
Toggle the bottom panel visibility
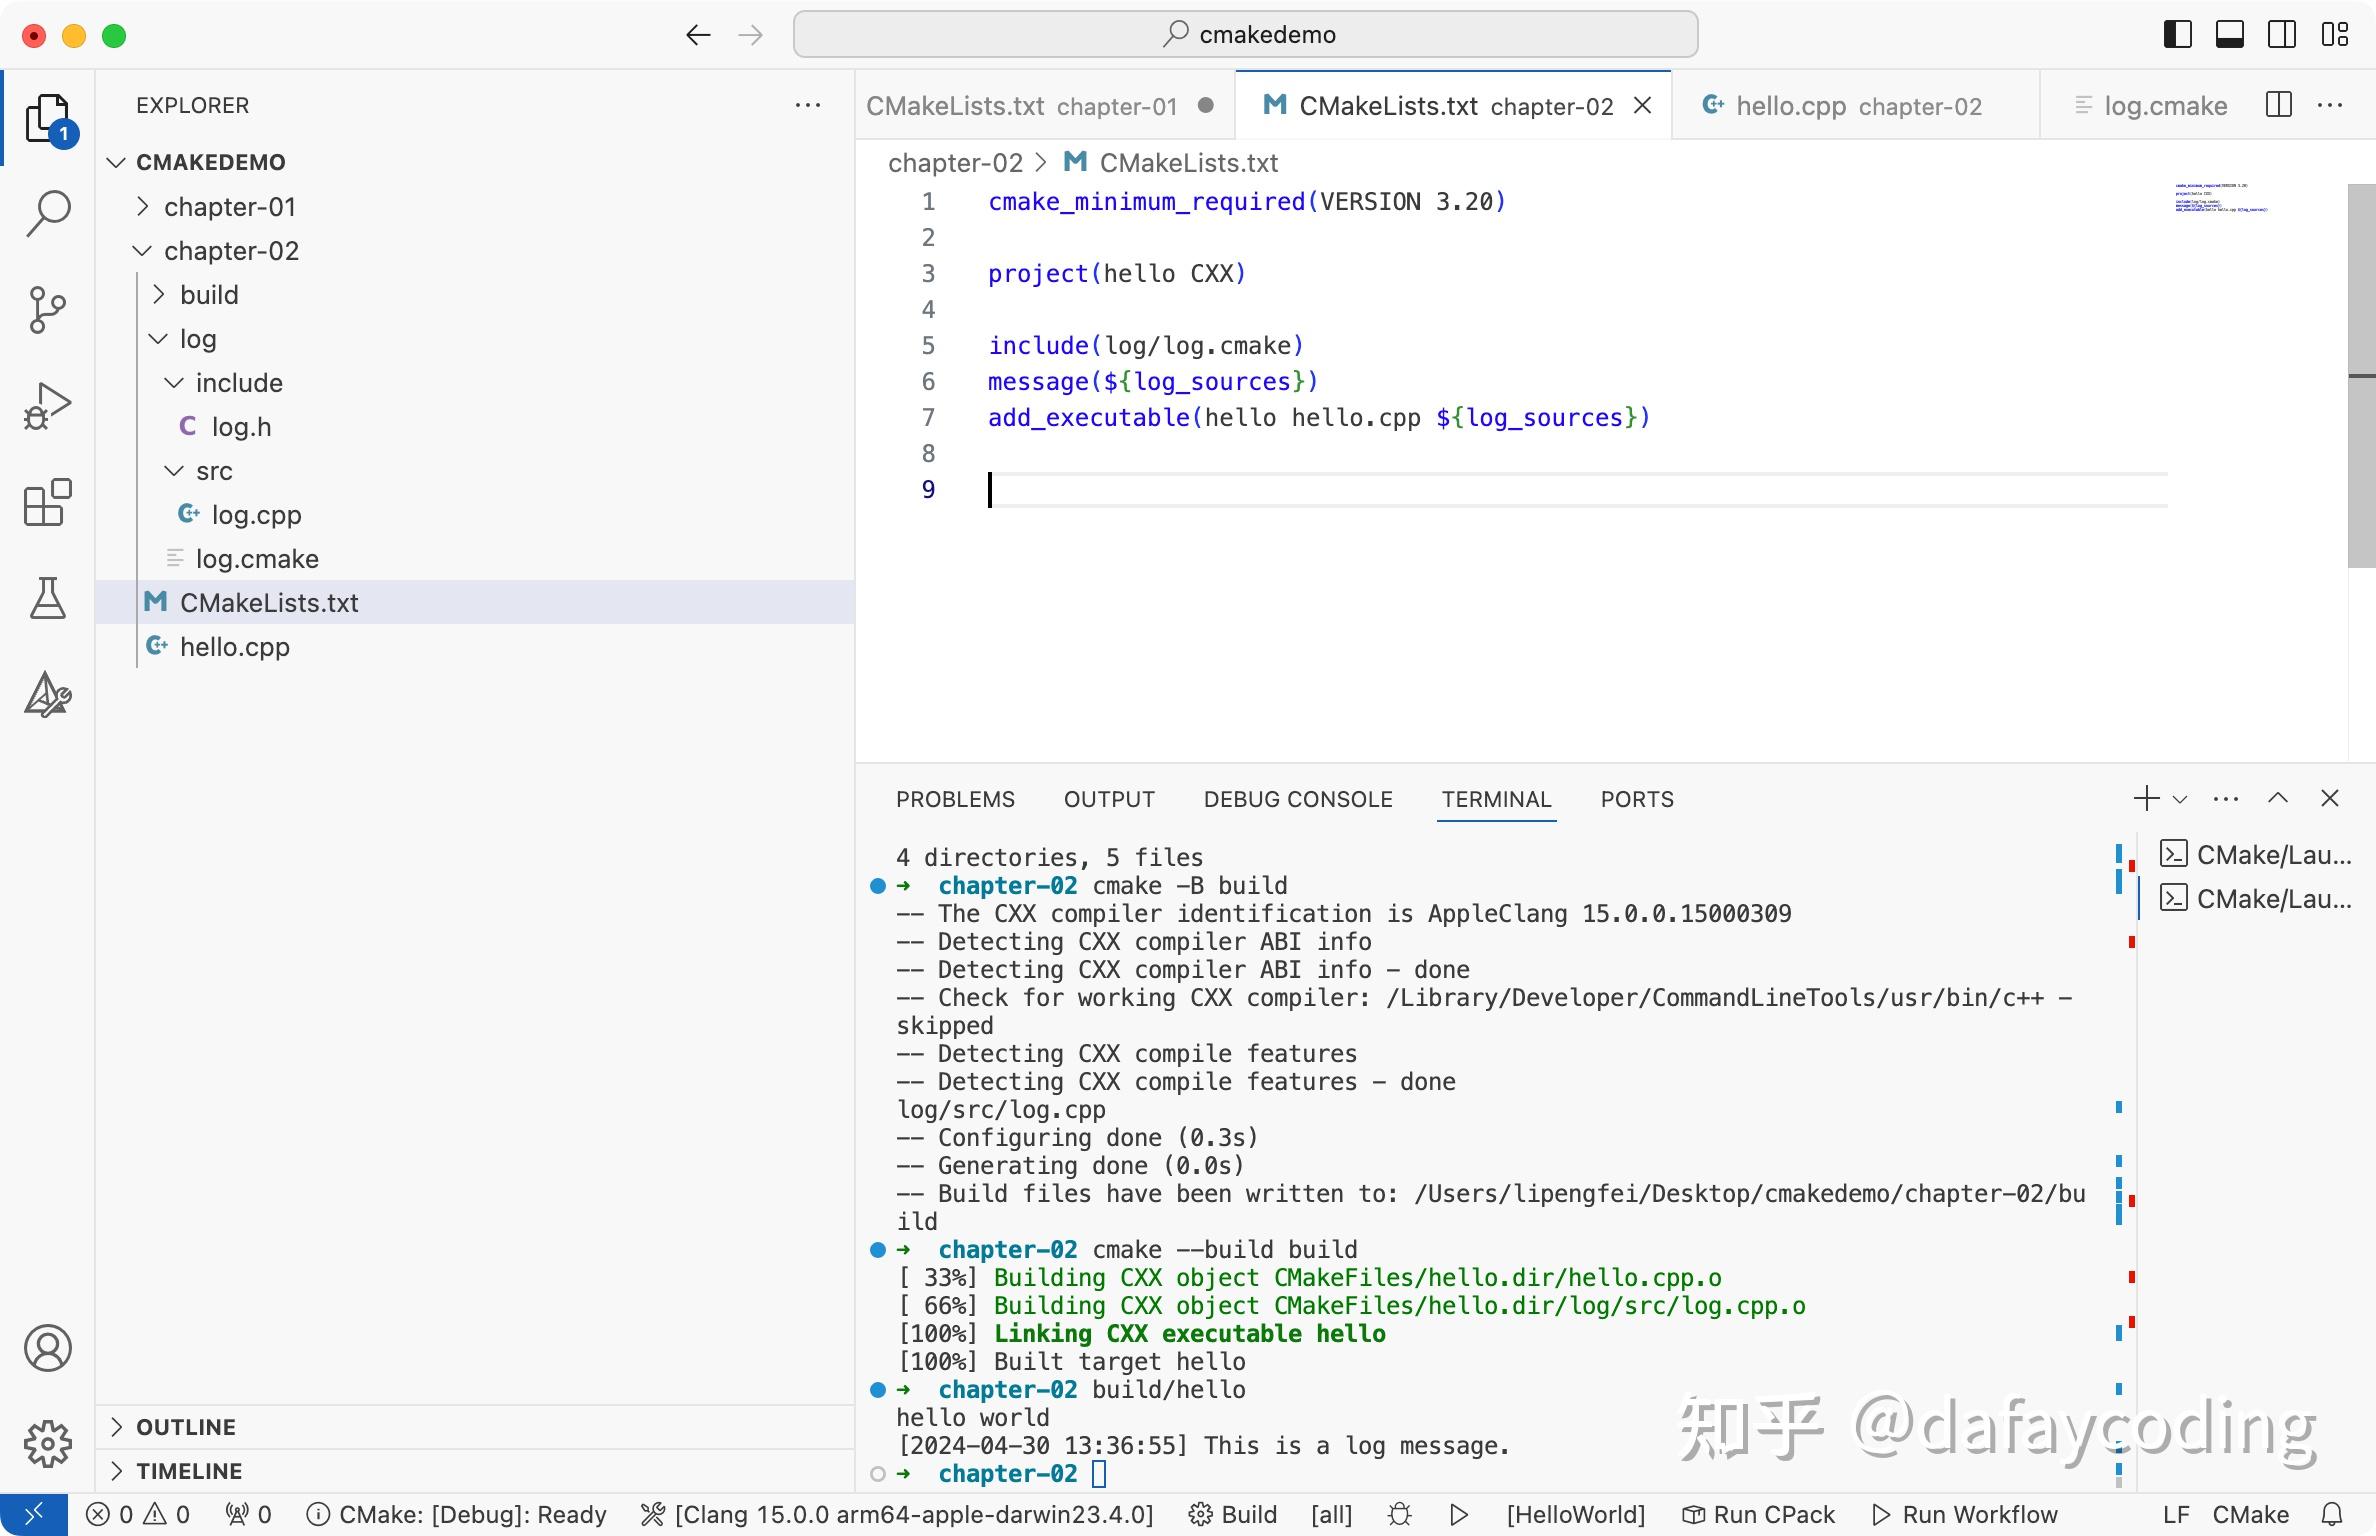[x=2228, y=33]
